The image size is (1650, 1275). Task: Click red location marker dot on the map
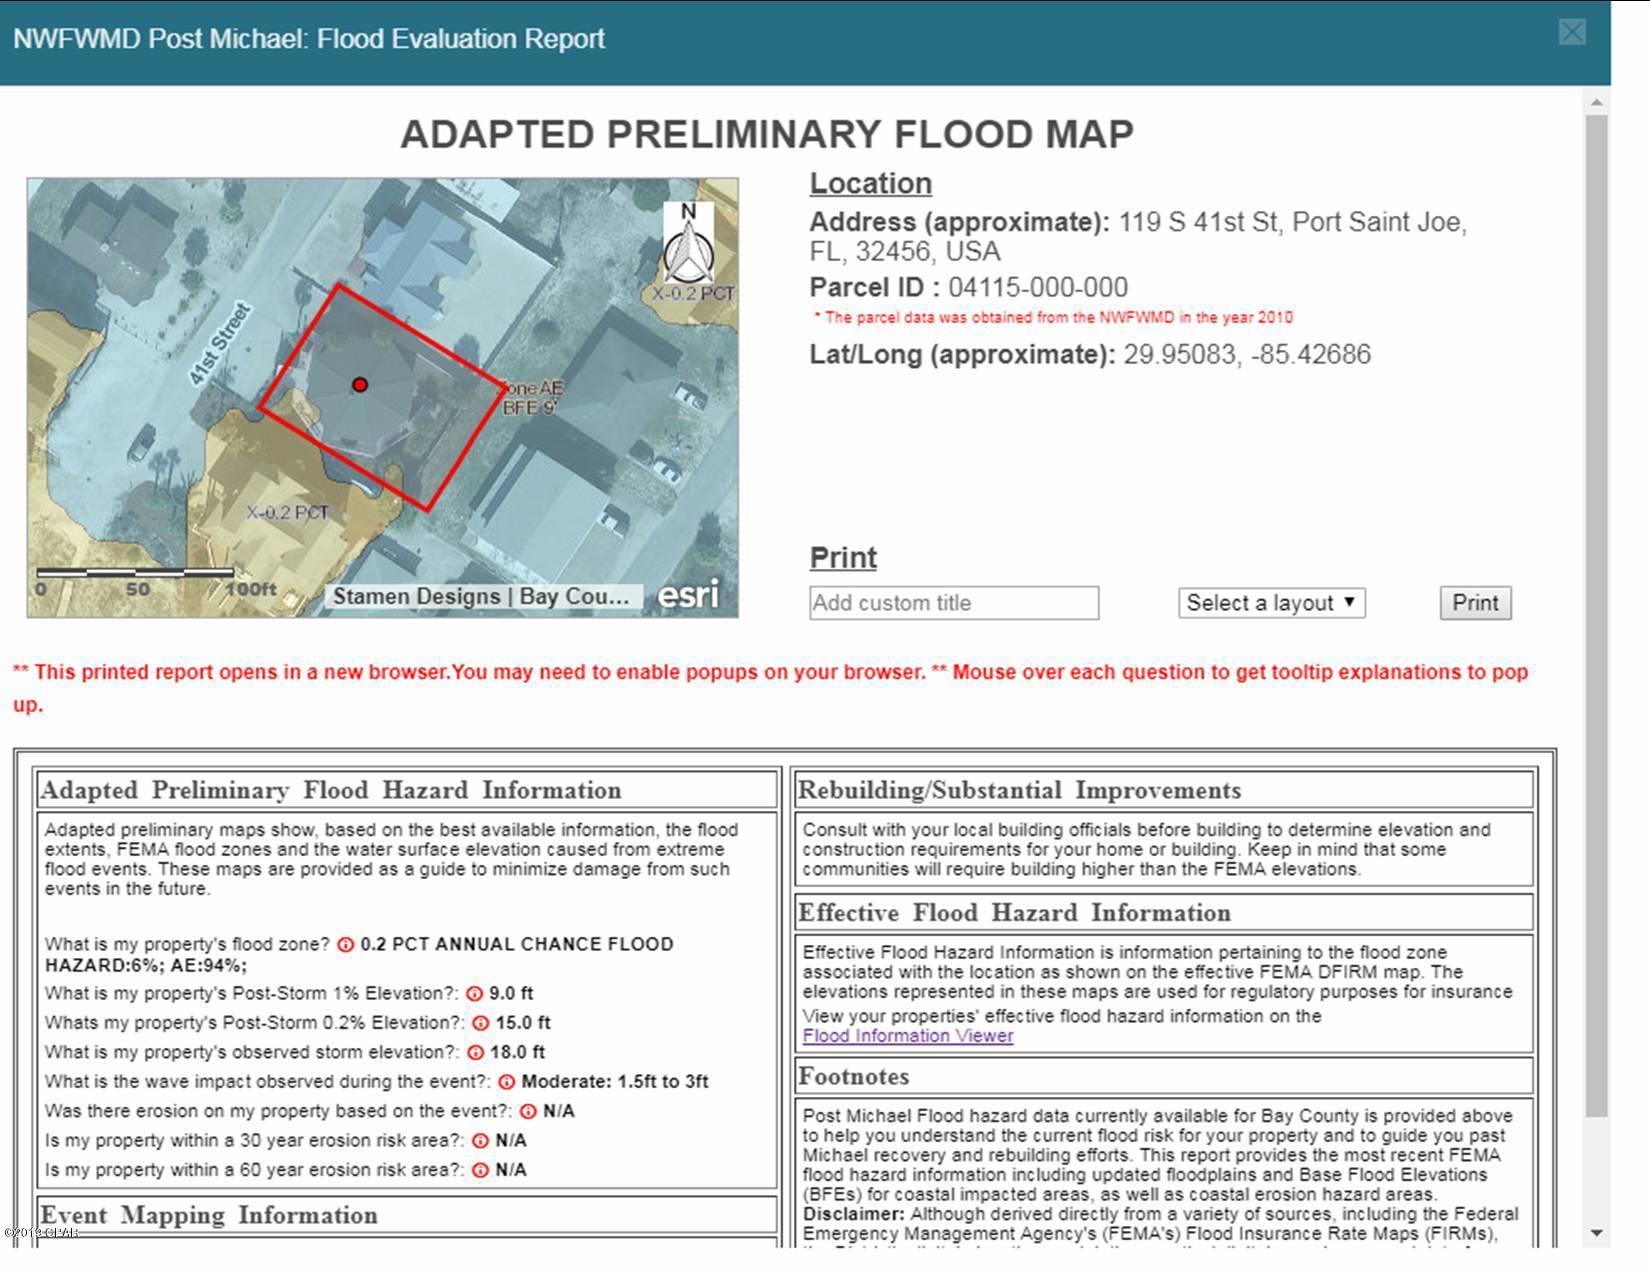pyautogui.click(x=360, y=384)
